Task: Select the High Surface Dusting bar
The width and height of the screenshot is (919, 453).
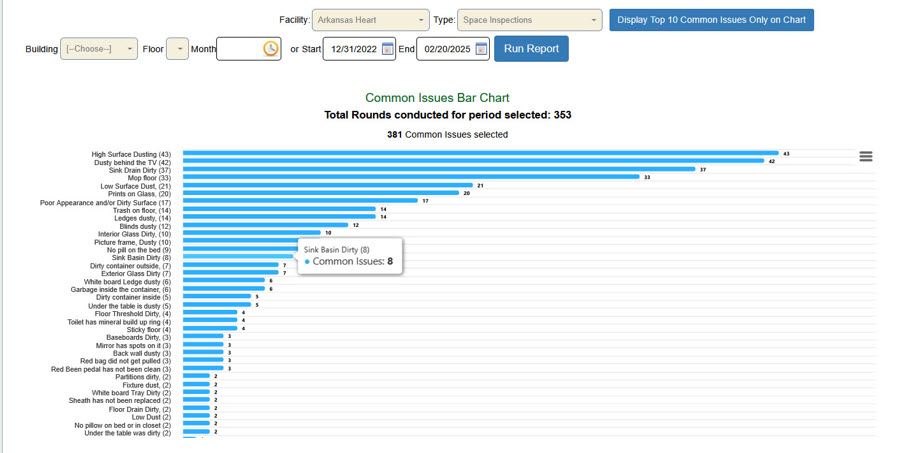Action: [480, 153]
